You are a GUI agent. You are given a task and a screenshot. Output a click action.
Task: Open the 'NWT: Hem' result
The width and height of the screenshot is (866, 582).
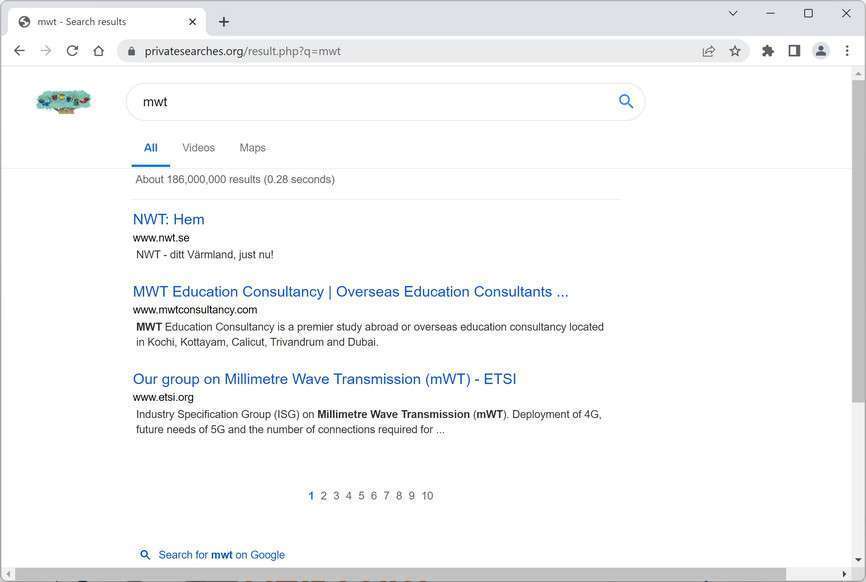[168, 219]
